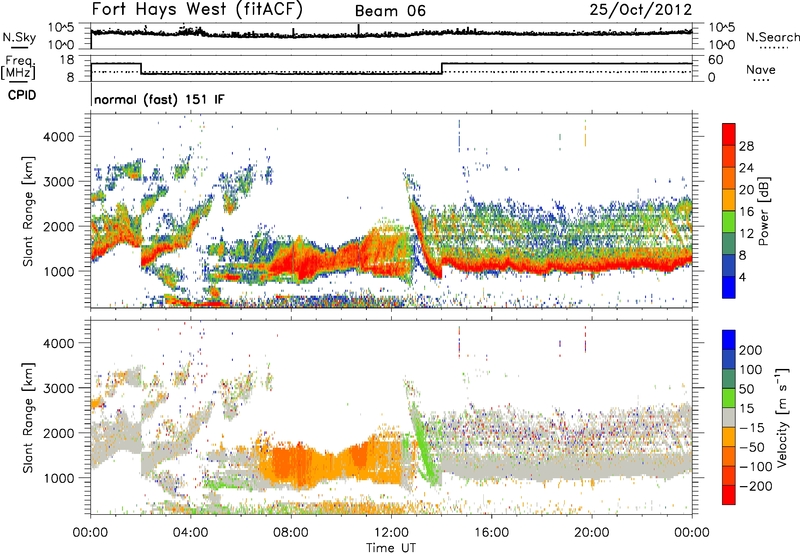Select text 'normal (fast) 151 IF'
Screen dimensions: 800x554
pyautogui.click(x=159, y=99)
